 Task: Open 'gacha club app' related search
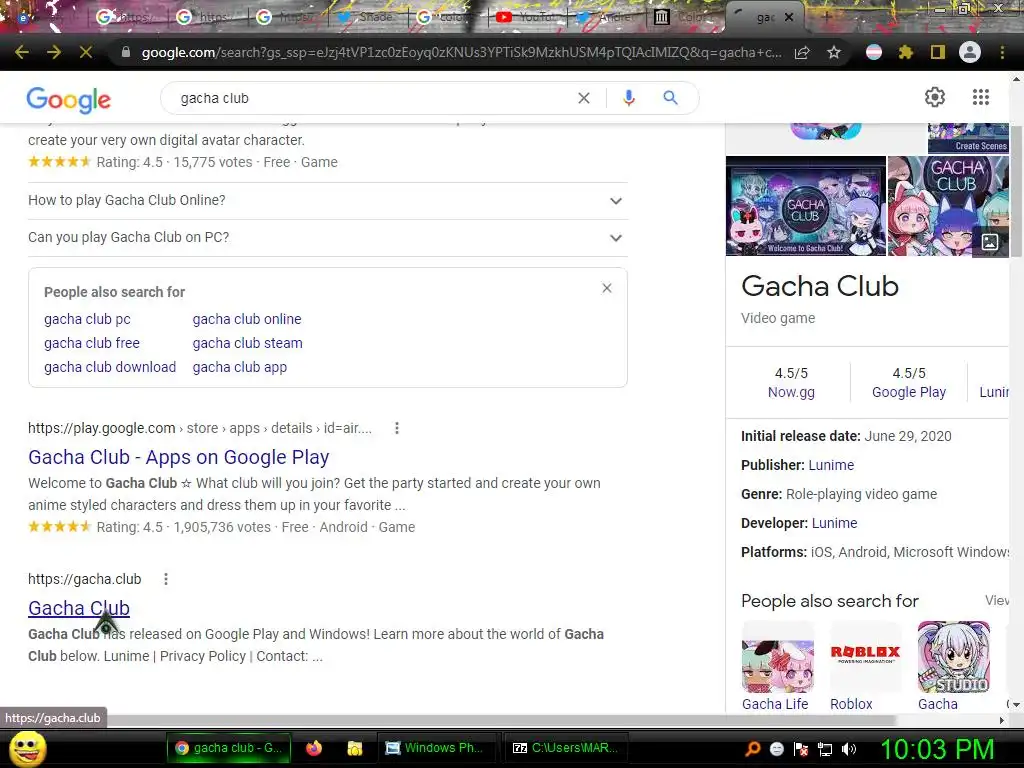coord(240,368)
